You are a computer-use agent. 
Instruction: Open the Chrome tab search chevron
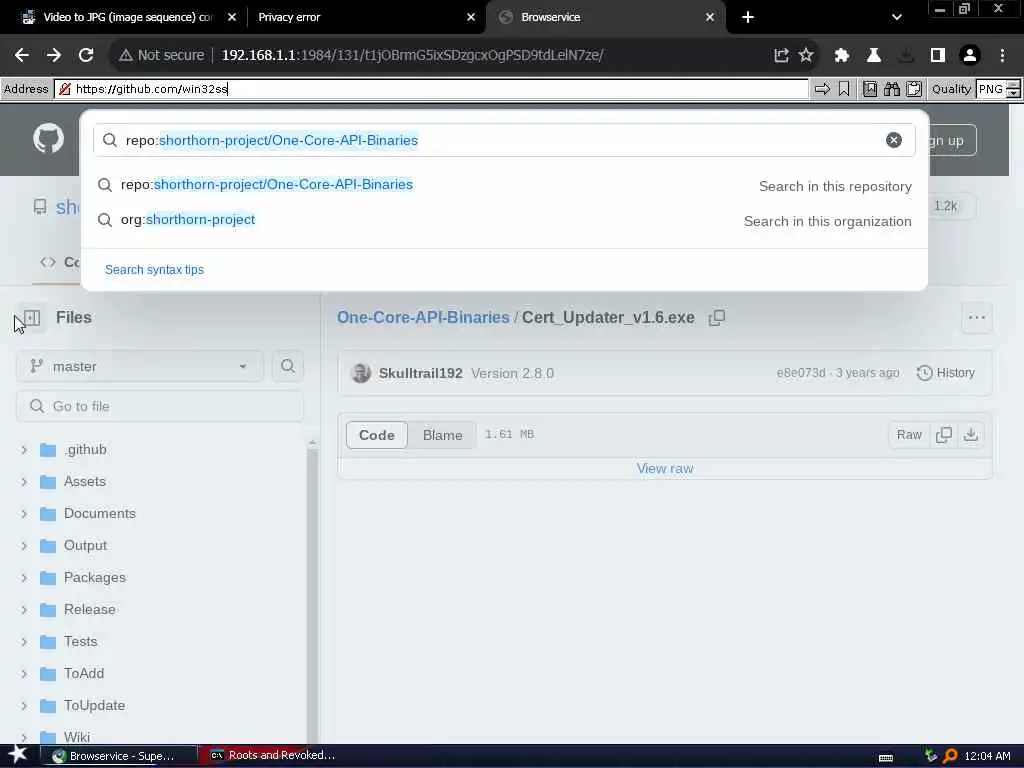click(x=897, y=17)
